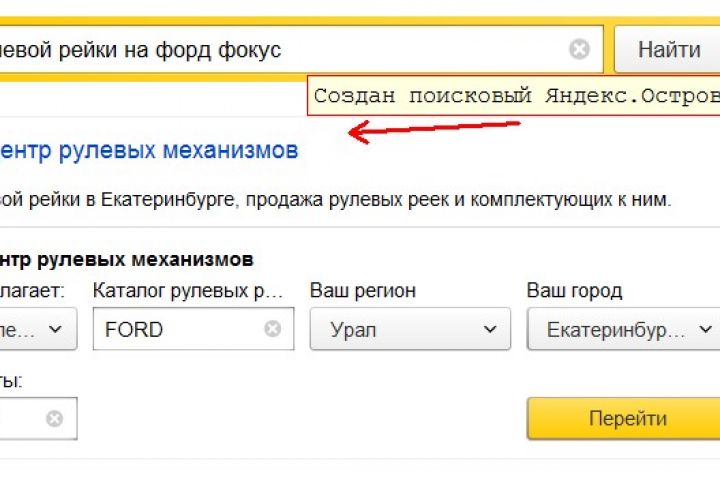Click the yellow Перейти button
Screen dimensions: 720x480
point(626,418)
